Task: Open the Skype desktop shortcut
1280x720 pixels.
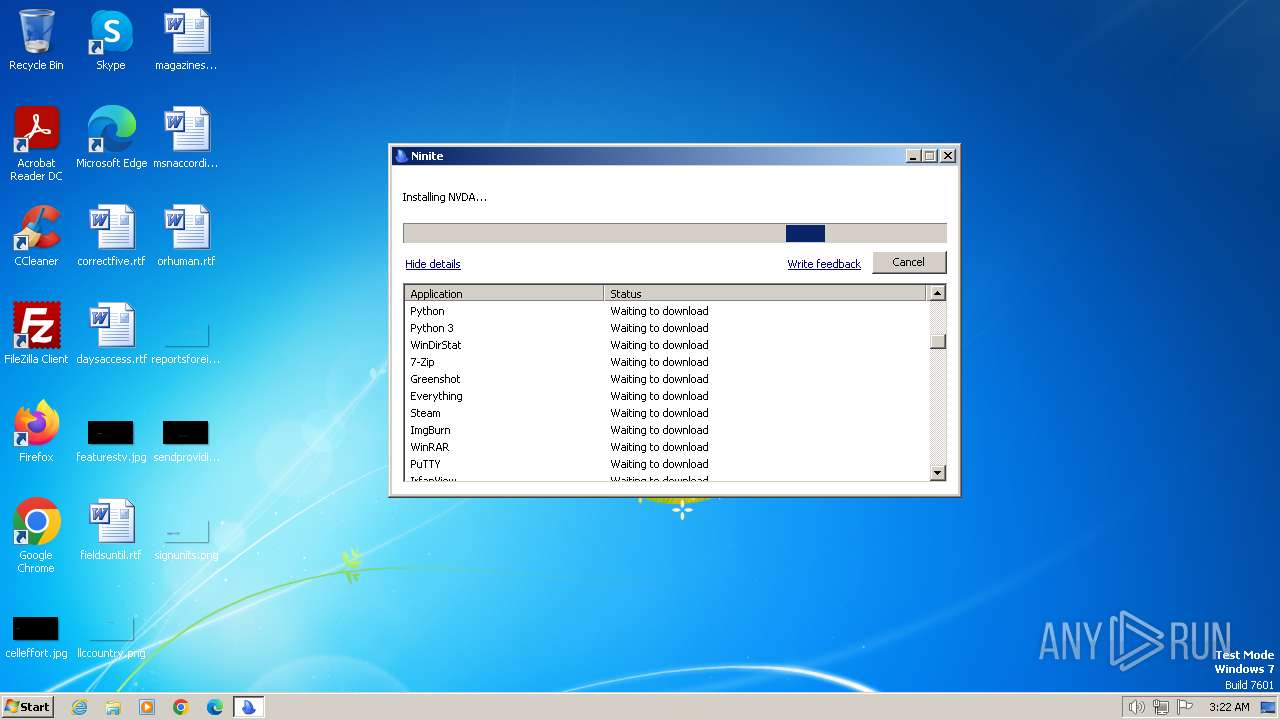Action: pyautogui.click(x=110, y=40)
